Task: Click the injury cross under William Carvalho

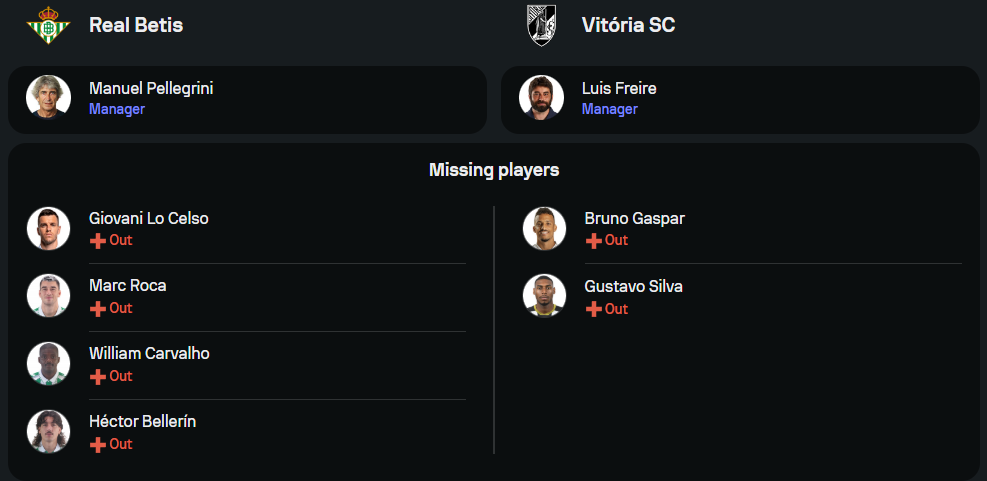Action: pos(98,377)
